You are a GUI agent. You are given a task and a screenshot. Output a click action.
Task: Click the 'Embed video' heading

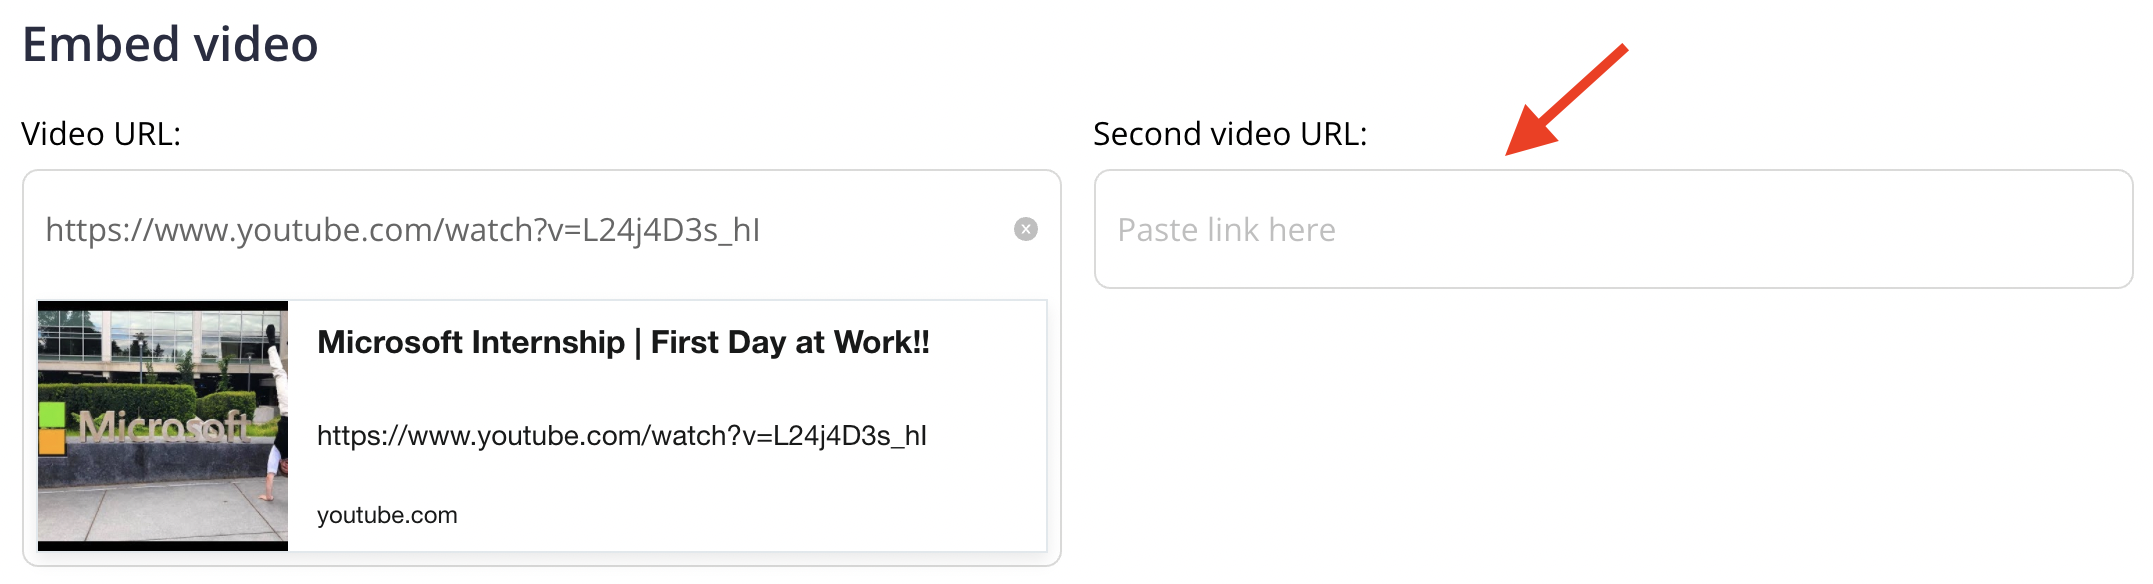pyautogui.click(x=170, y=45)
